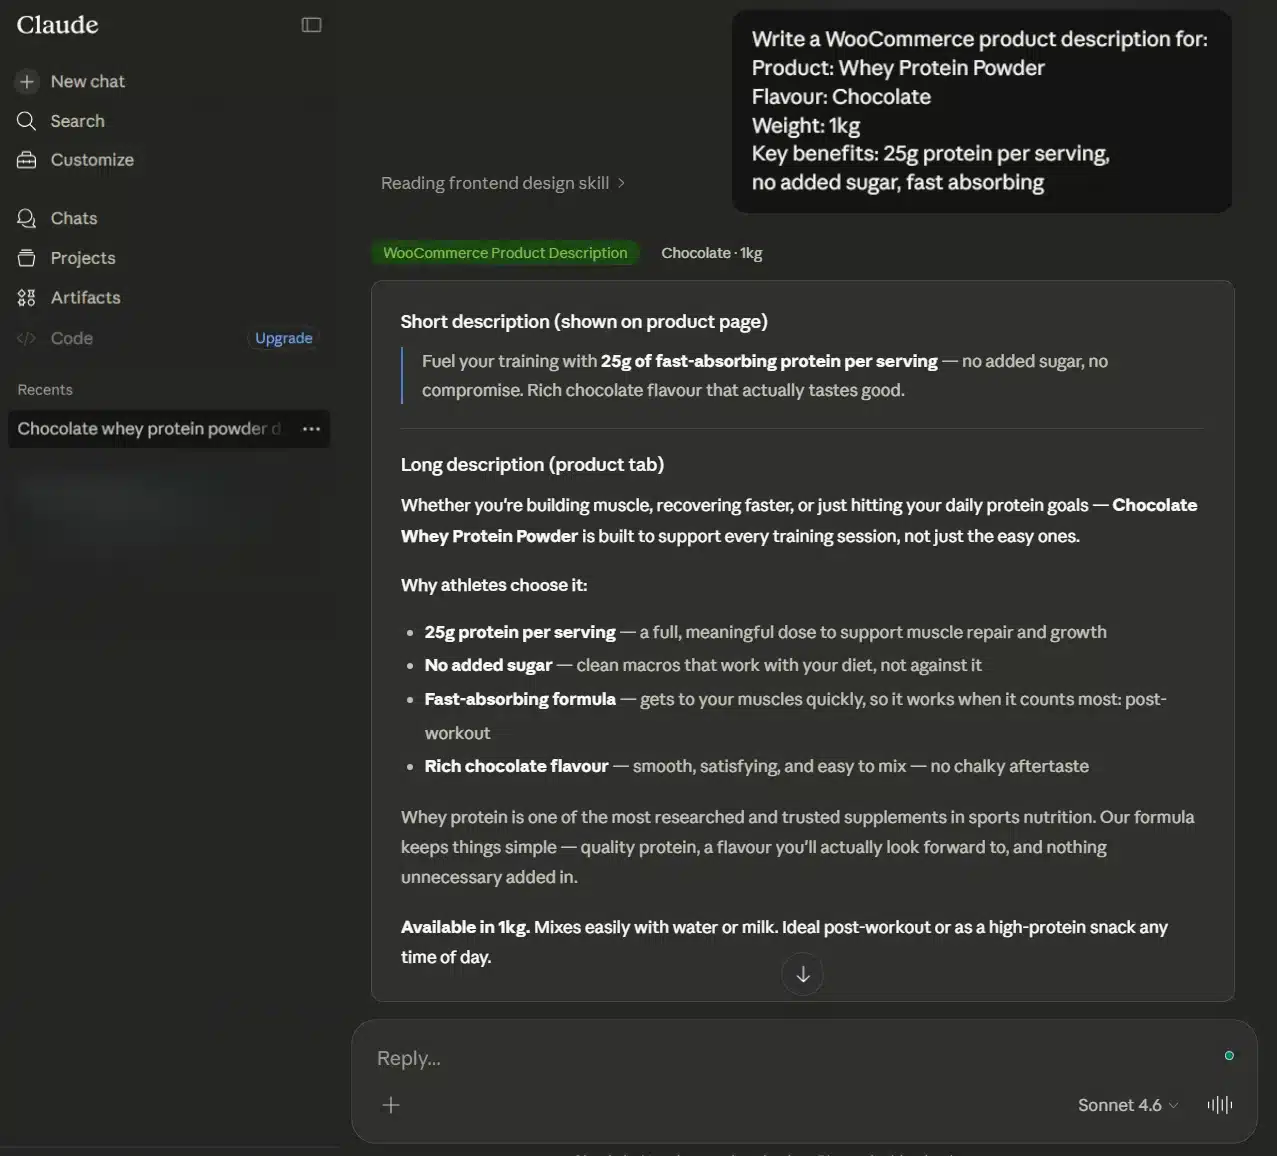Activate voice dictation in the reply bar
Screen dimensions: 1277x1156
pyautogui.click(x=1219, y=1104)
